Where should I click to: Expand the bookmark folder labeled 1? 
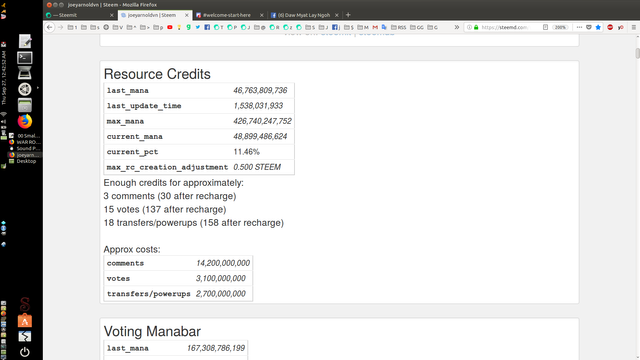coord(72,27)
